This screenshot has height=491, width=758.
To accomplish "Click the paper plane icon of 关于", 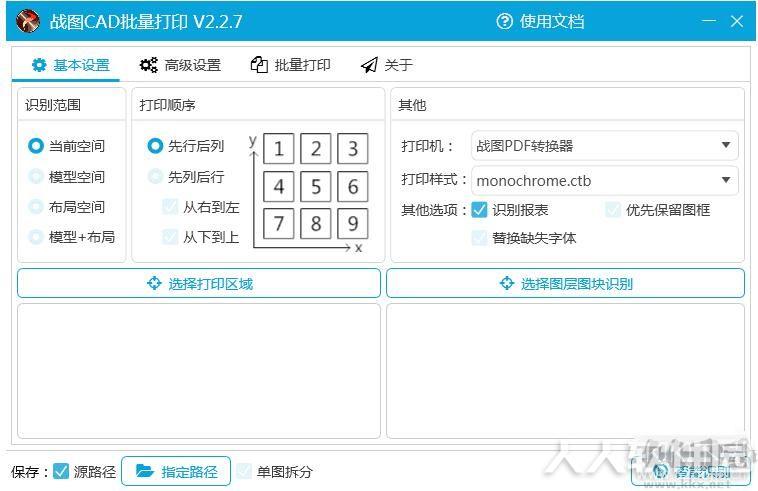I will click(x=369, y=65).
